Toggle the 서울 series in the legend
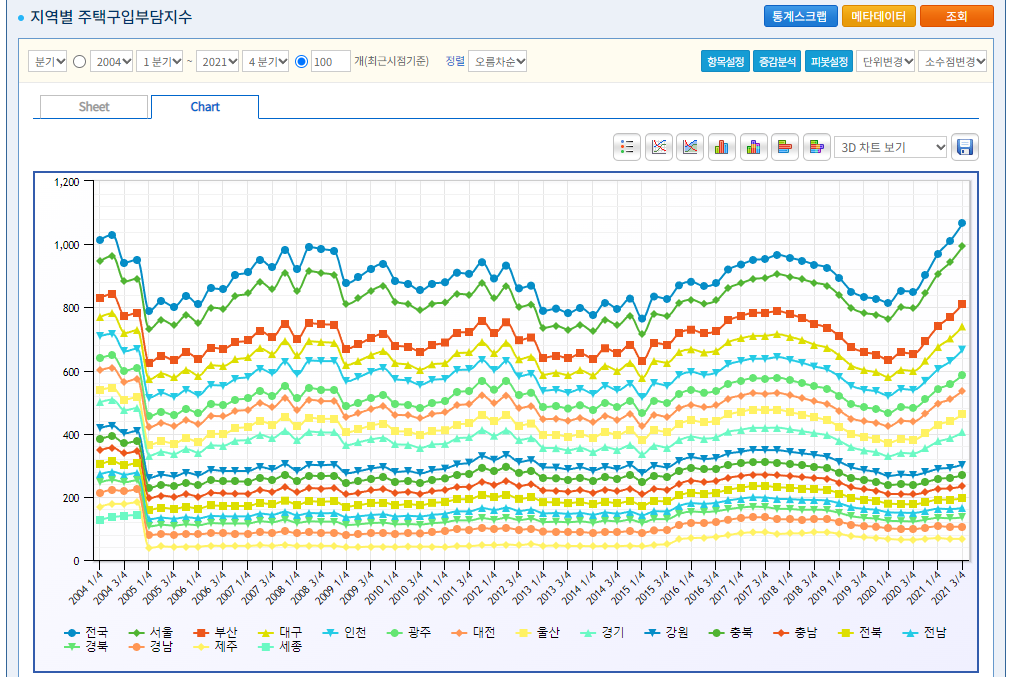Image resolution: width=1024 pixels, height=677 pixels. click(x=151, y=633)
